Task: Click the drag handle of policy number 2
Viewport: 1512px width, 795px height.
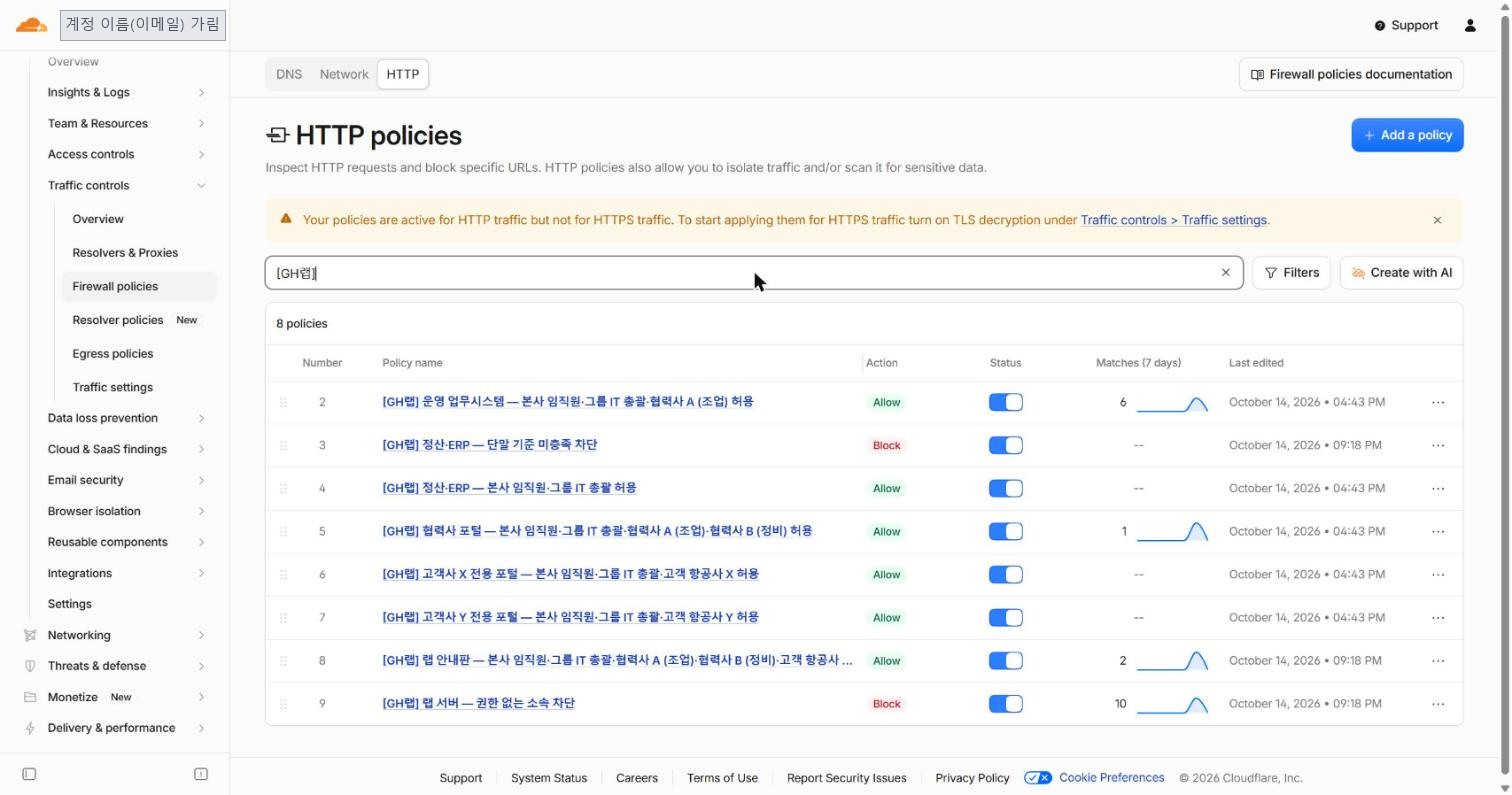Action: point(283,402)
